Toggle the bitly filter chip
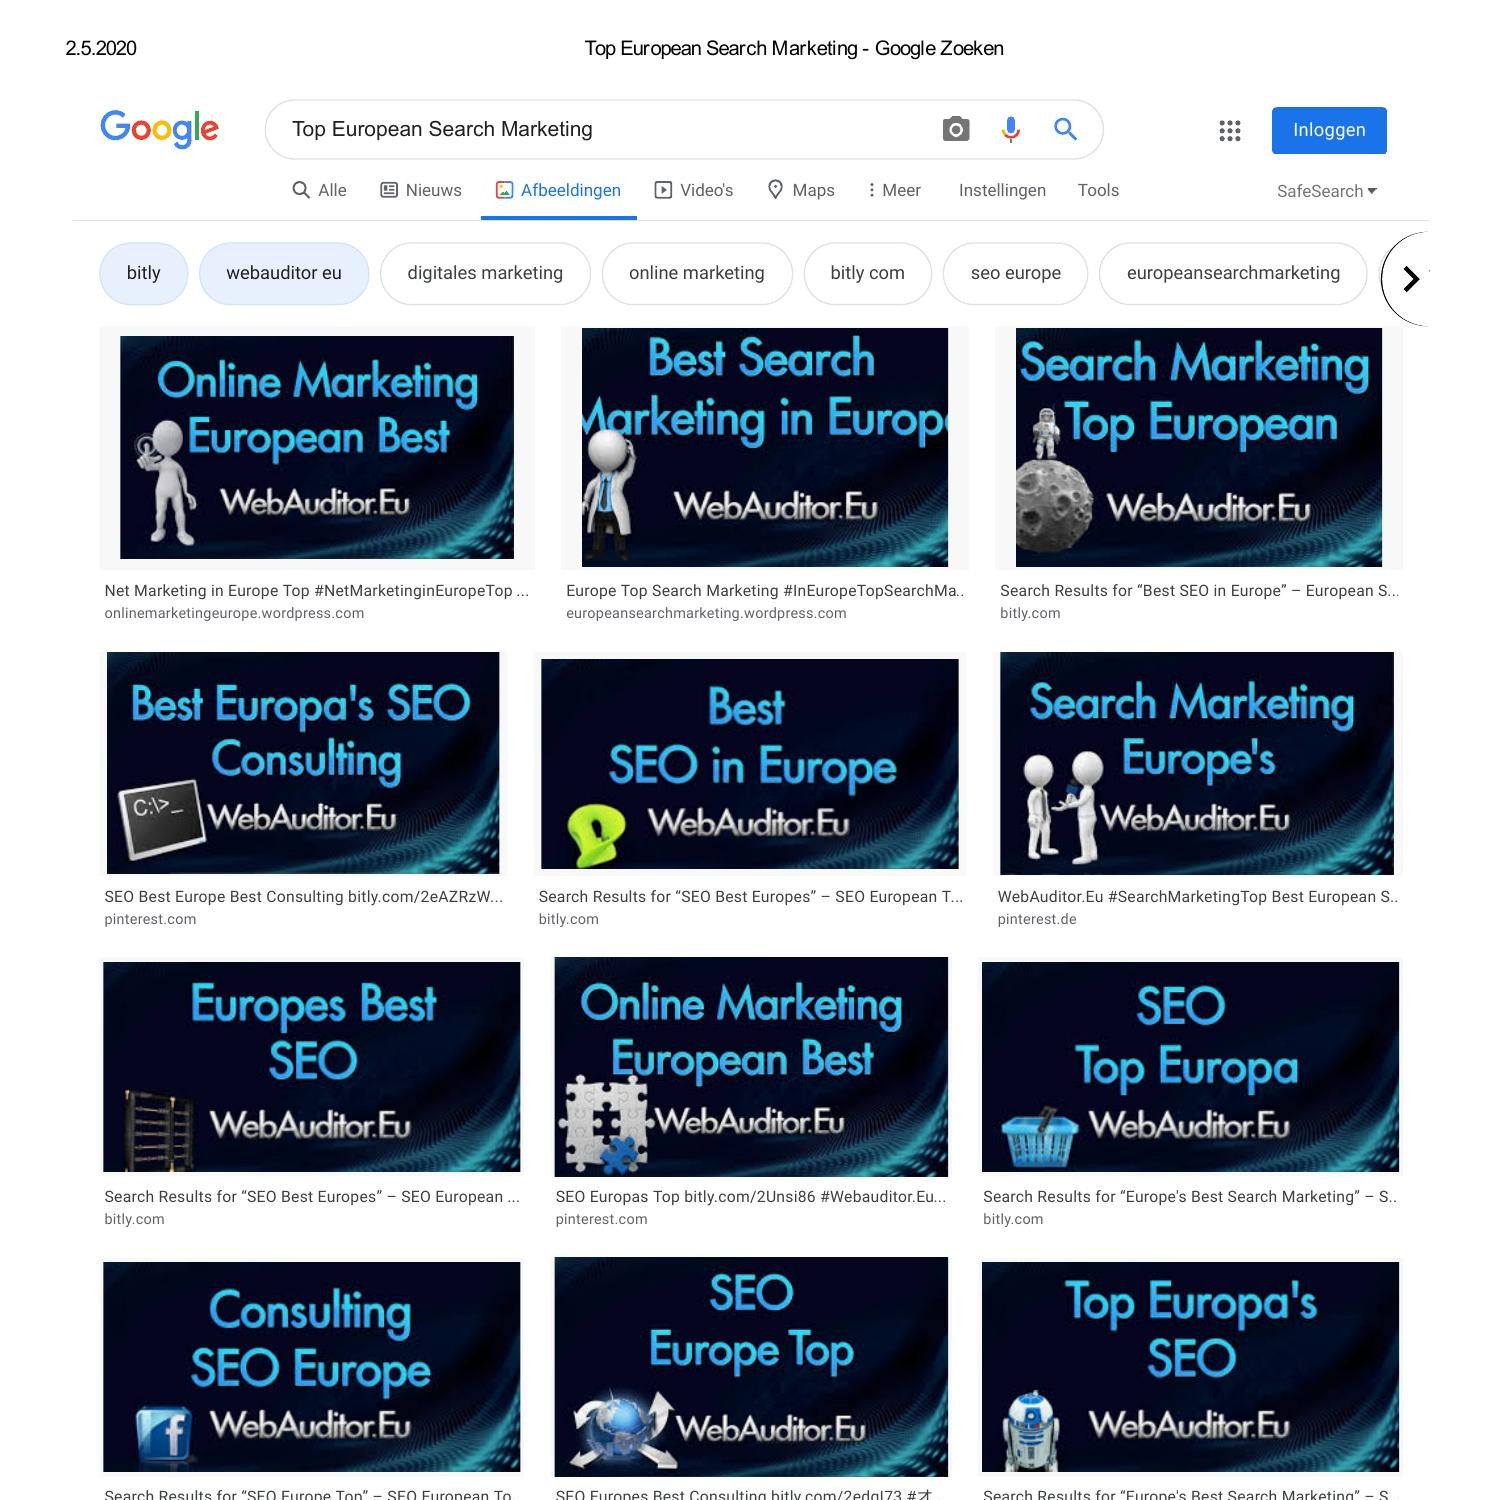 coord(144,273)
